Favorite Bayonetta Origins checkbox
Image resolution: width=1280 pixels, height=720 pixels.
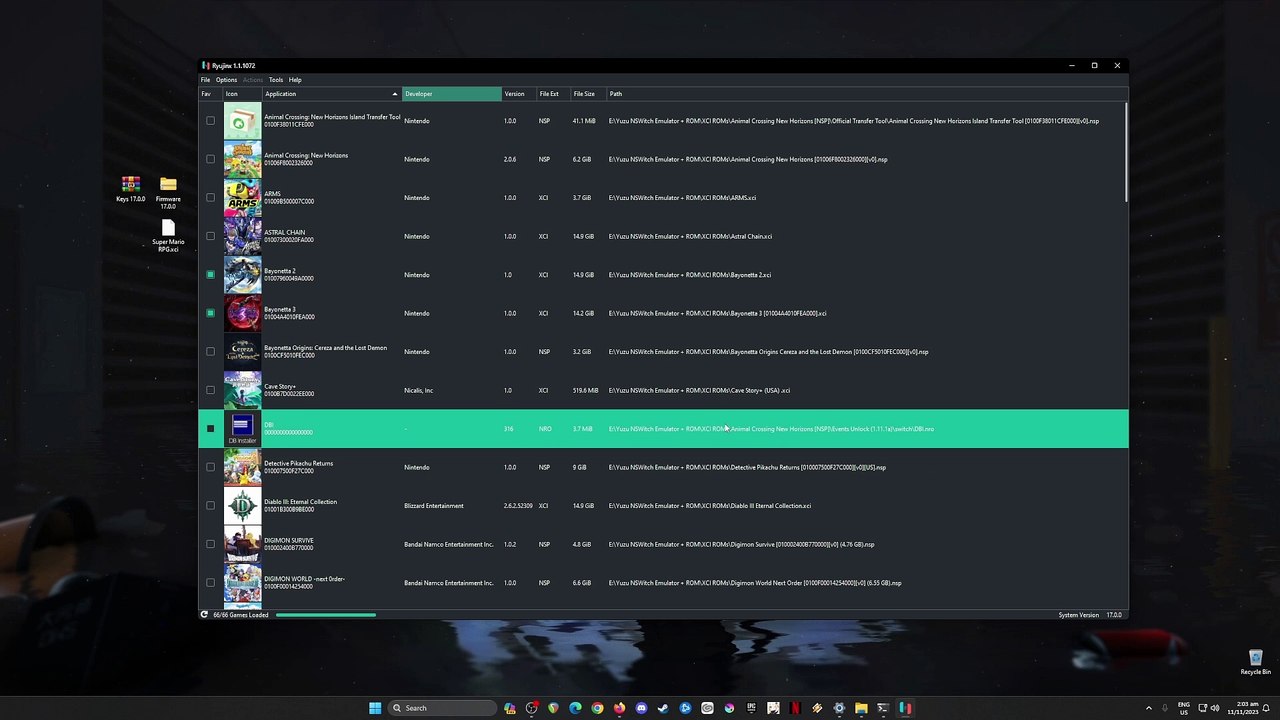(210, 352)
